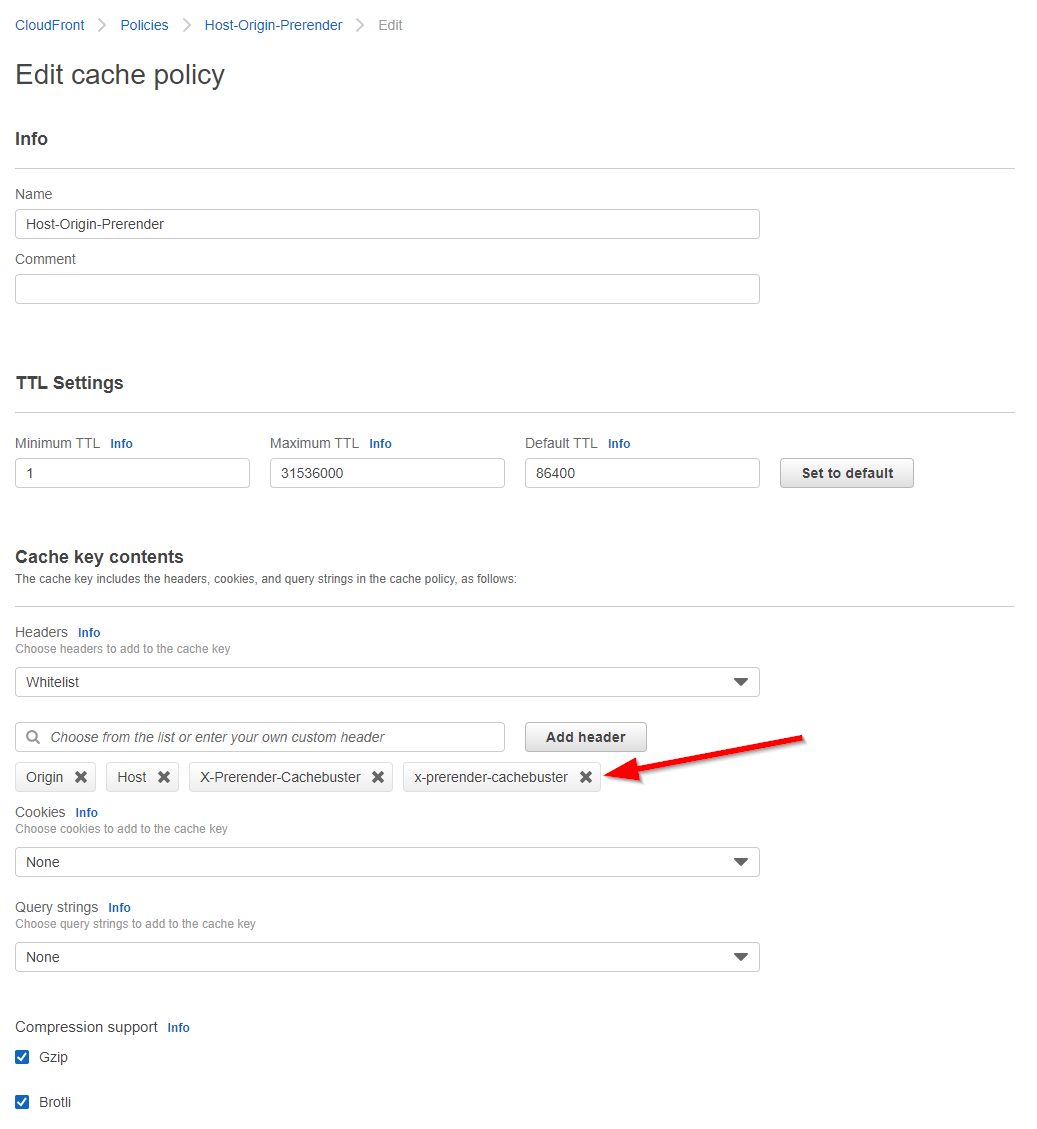Image resolution: width=1037 pixels, height=1129 pixels.
Task: Click the Set to default button
Action: [846, 472]
